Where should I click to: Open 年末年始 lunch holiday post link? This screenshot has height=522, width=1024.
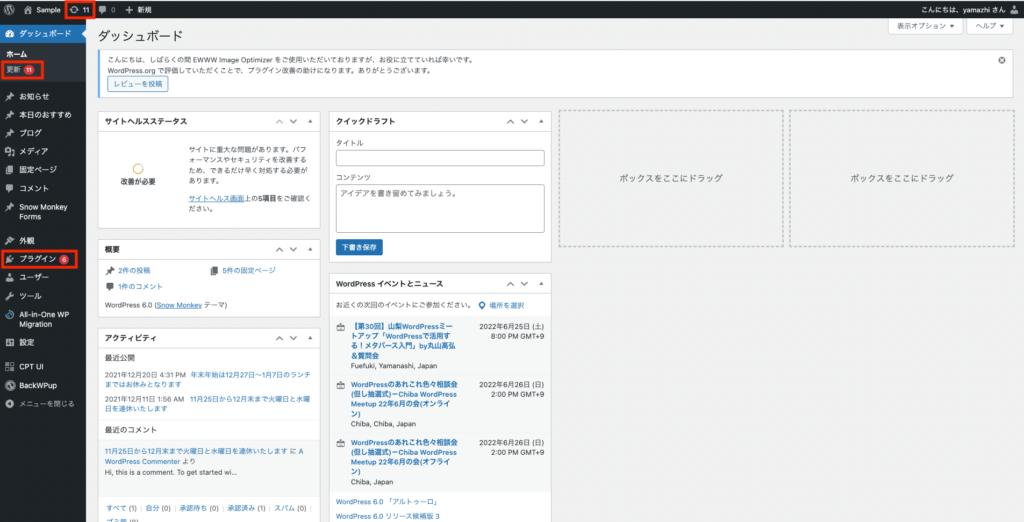pos(208,380)
